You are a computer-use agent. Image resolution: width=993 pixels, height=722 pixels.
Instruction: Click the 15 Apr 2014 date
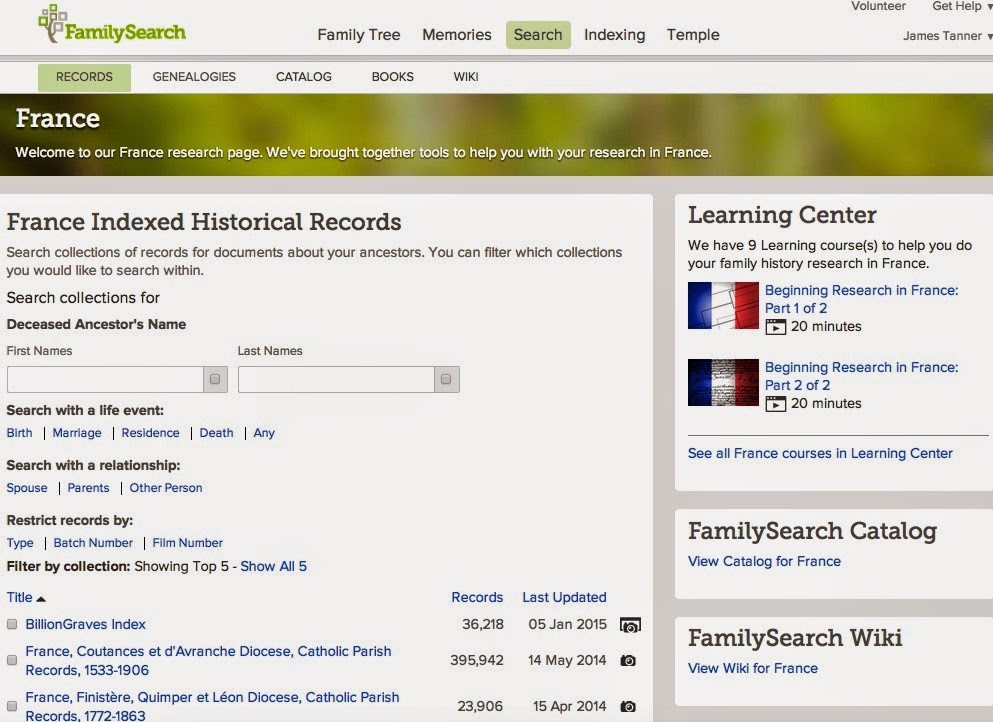(x=569, y=706)
